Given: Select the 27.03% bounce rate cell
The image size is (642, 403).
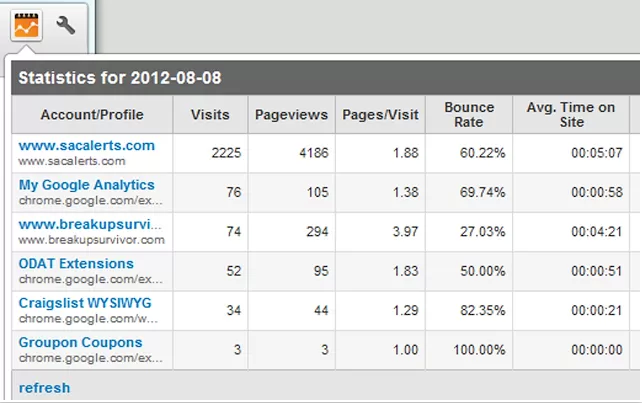Looking at the screenshot, I should point(482,231).
